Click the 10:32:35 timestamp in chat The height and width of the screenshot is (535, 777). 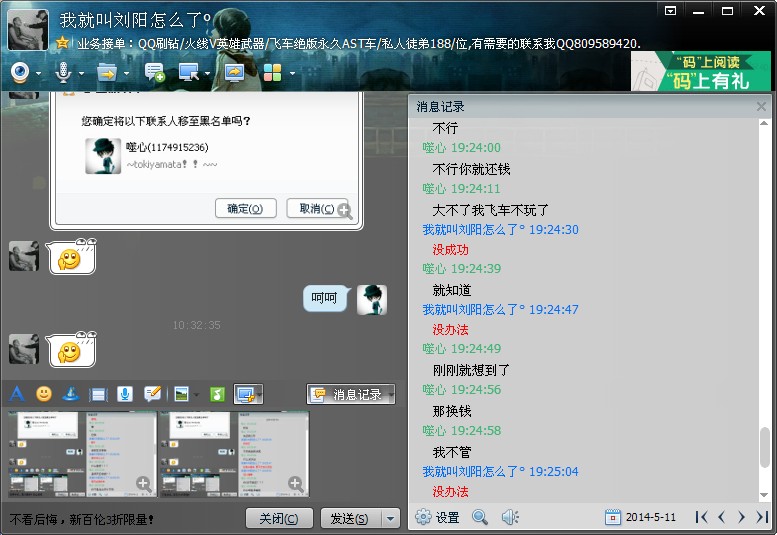point(196,325)
